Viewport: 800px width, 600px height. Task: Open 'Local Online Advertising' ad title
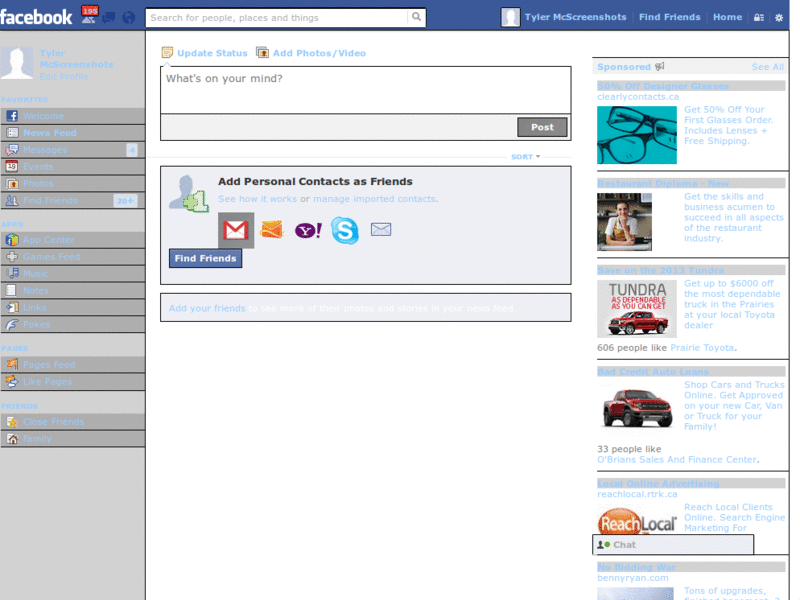658,483
